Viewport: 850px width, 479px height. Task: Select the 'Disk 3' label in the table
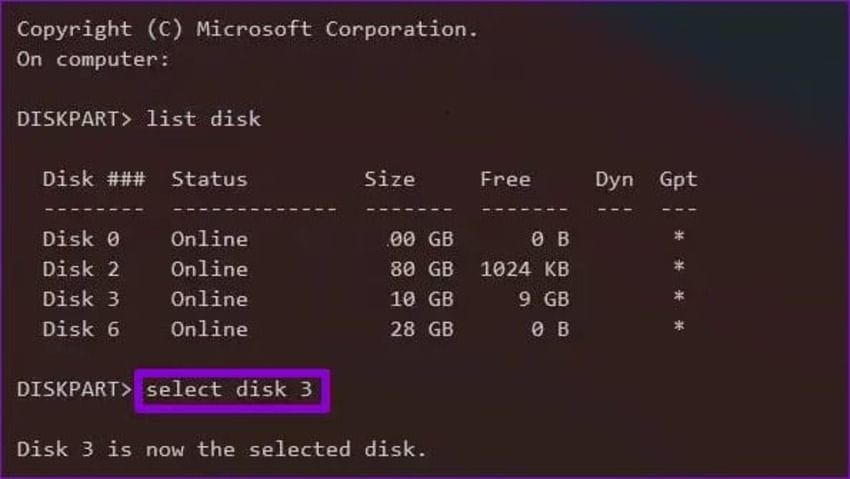(82, 299)
